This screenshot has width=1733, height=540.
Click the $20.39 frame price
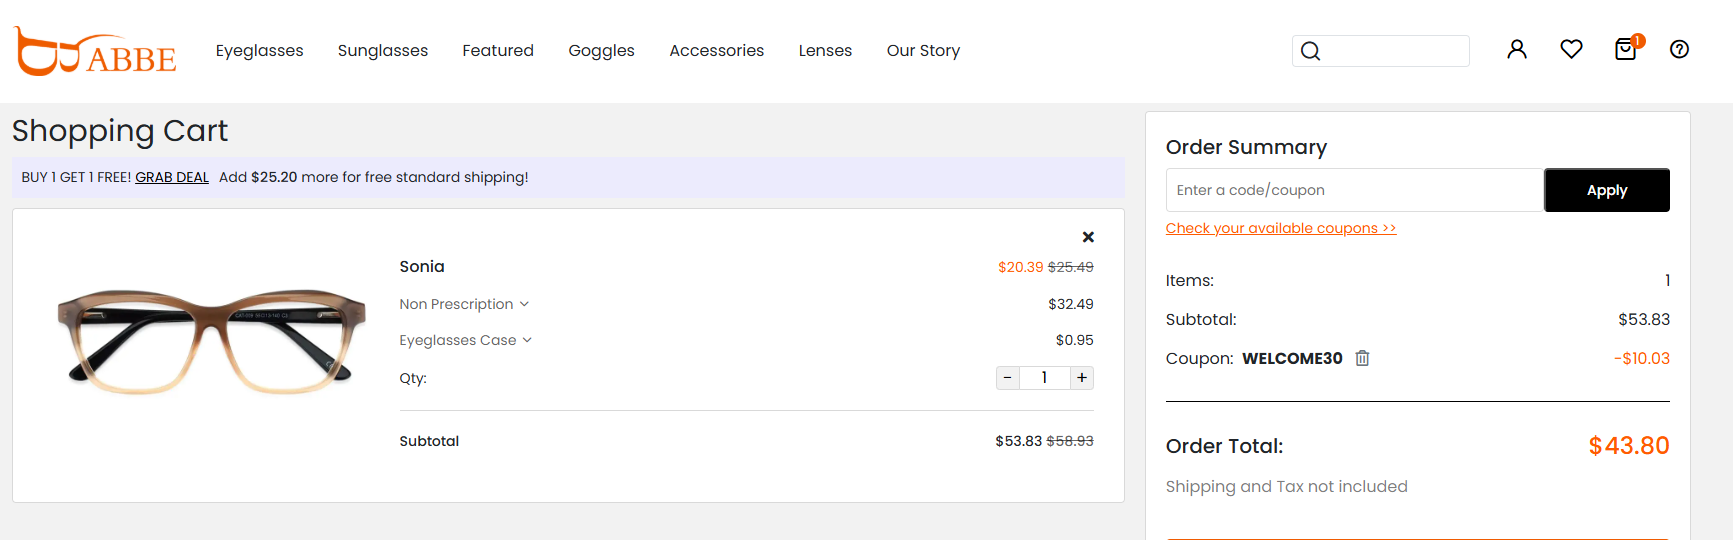tap(1020, 267)
